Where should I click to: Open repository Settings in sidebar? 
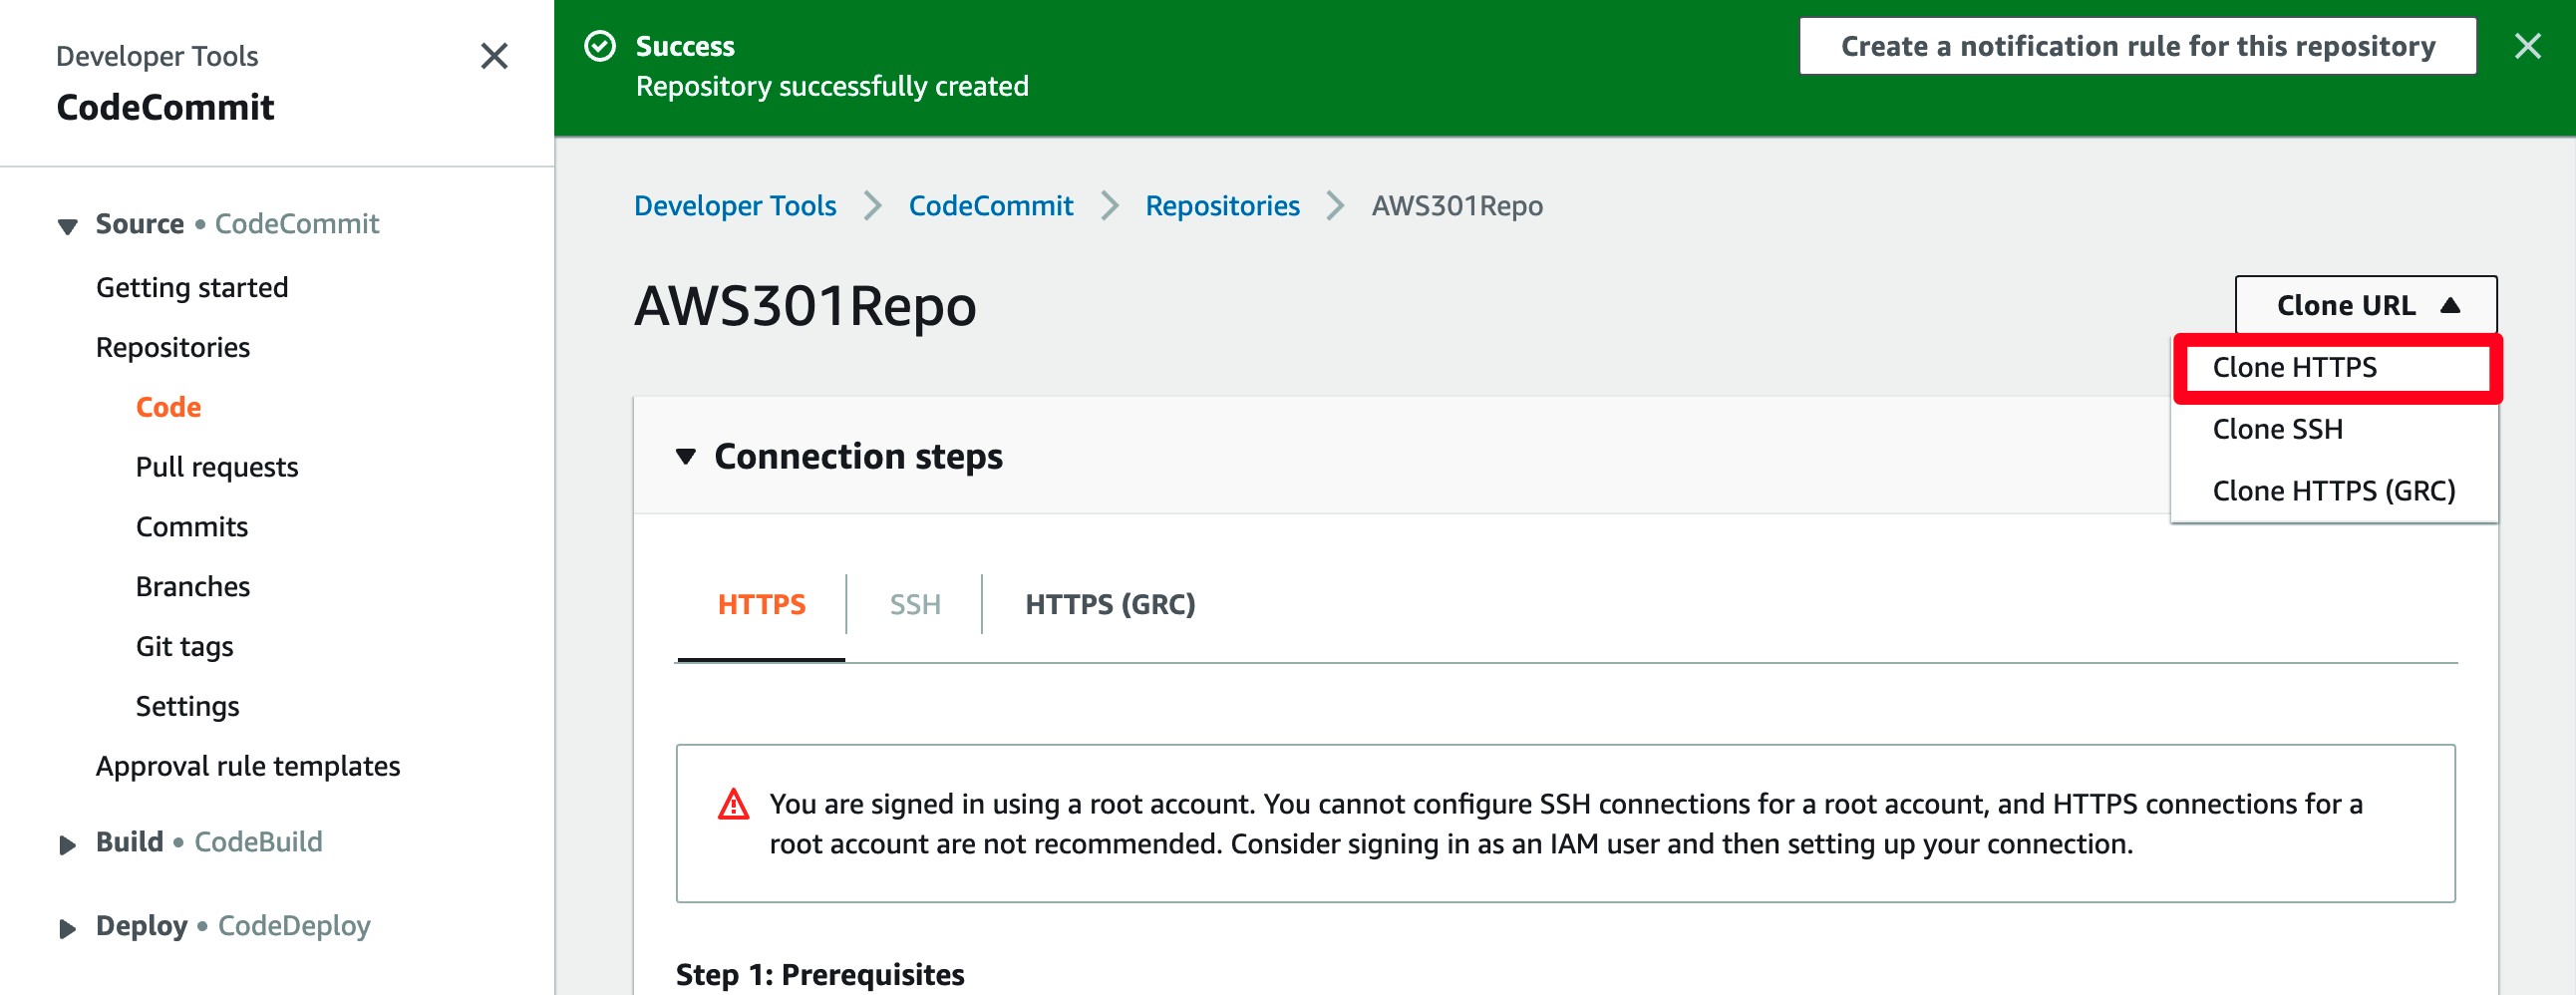188,707
